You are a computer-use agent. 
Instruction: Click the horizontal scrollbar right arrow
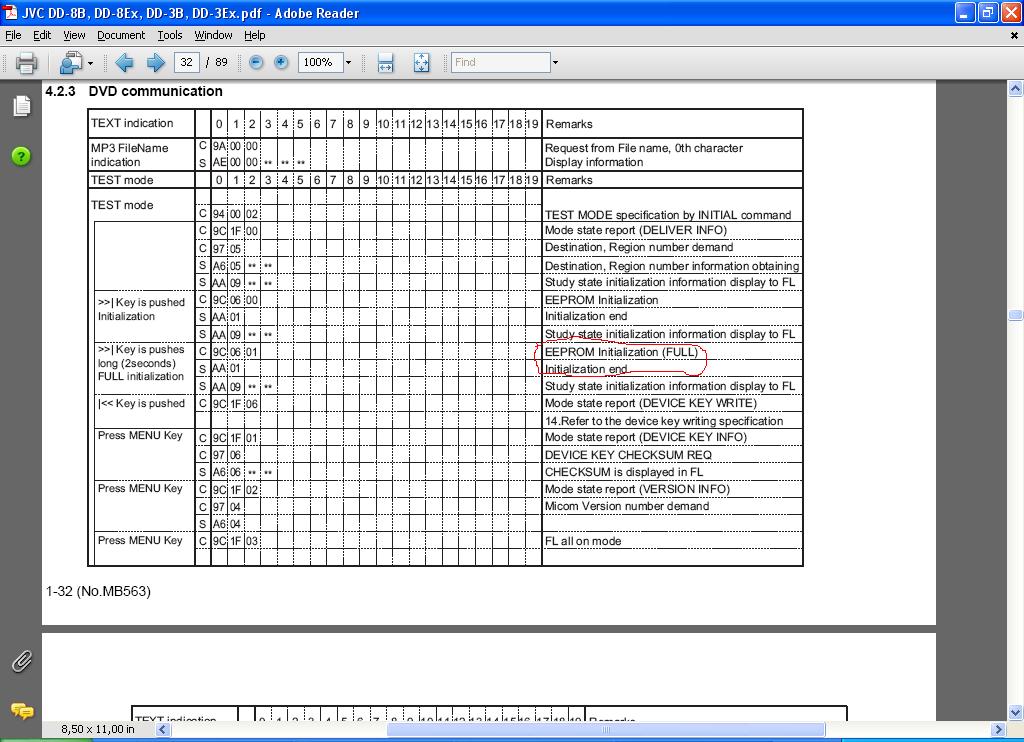998,729
